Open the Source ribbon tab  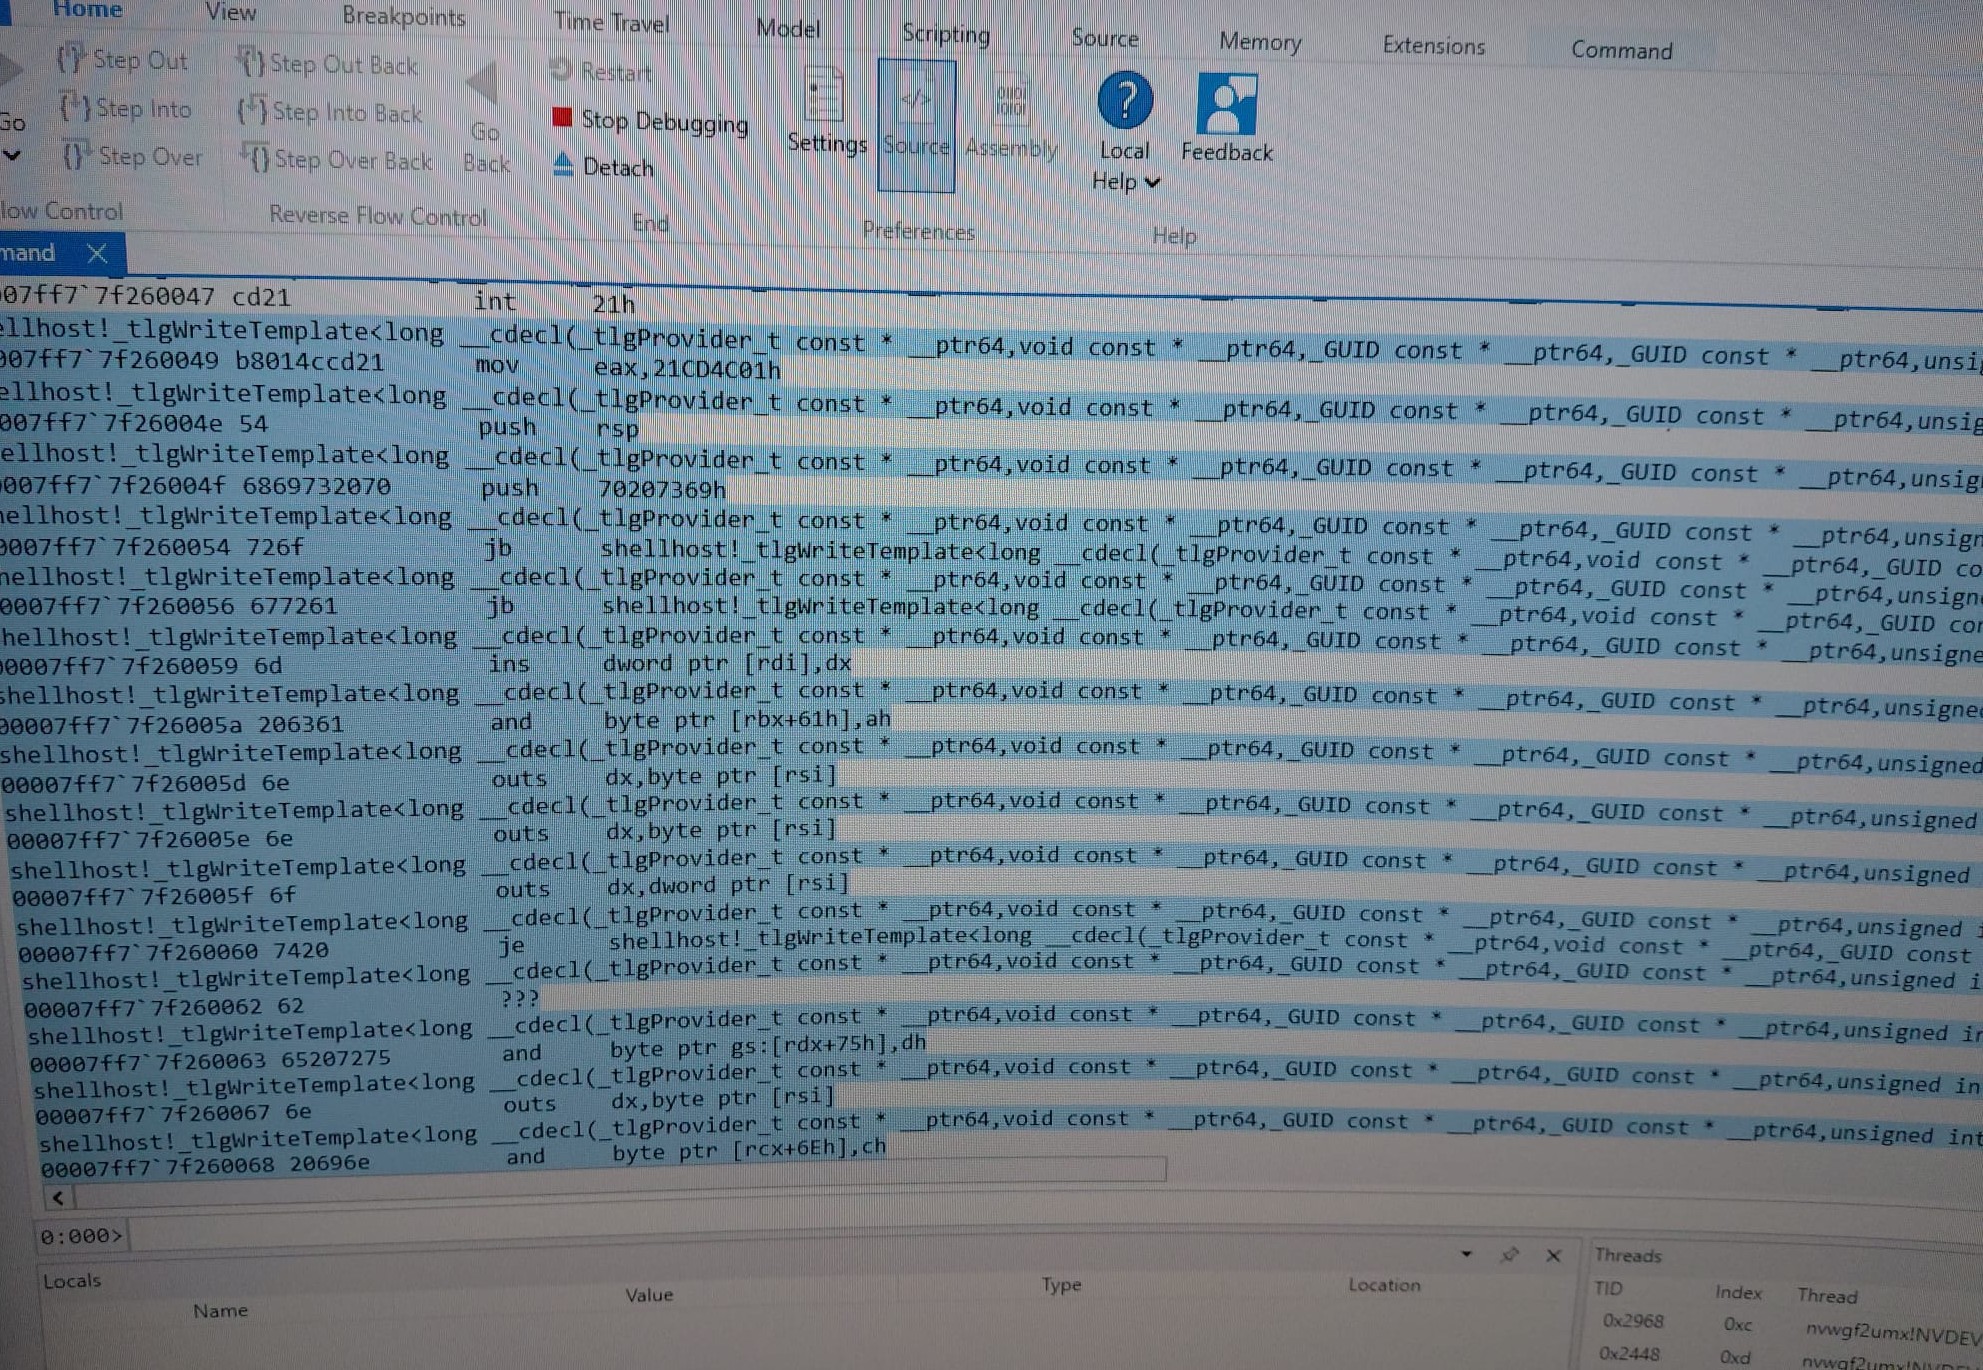(x=1105, y=38)
